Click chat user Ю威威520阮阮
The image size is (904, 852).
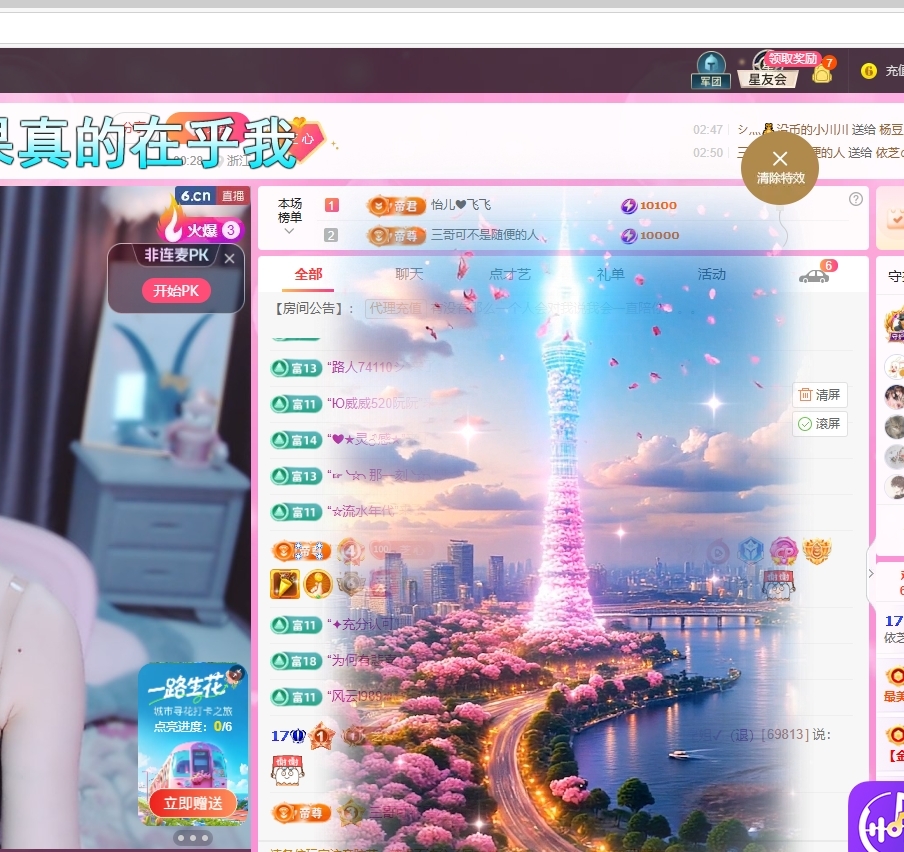pyautogui.click(x=374, y=403)
